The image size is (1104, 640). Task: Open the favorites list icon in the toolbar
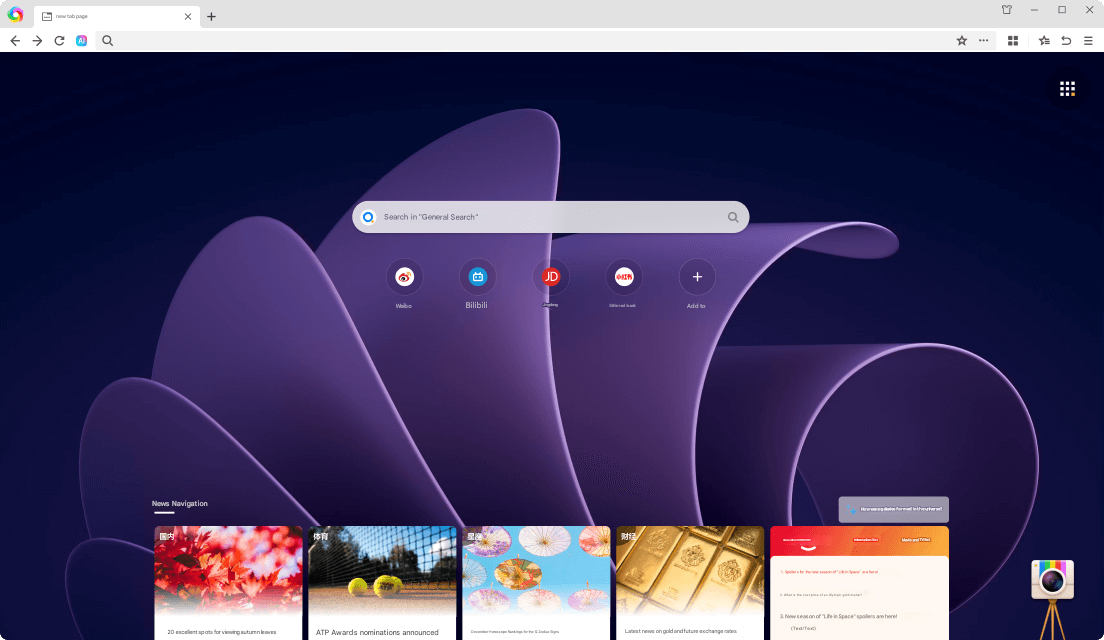coord(1043,41)
